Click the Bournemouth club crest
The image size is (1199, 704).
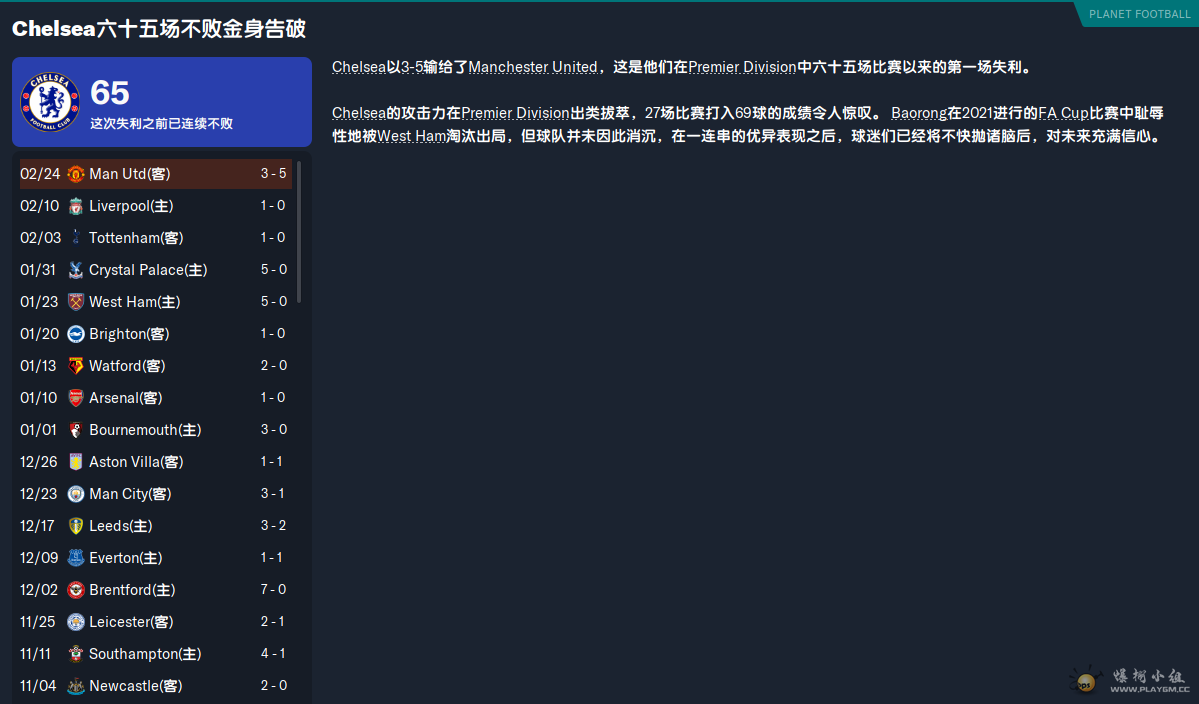(76, 430)
